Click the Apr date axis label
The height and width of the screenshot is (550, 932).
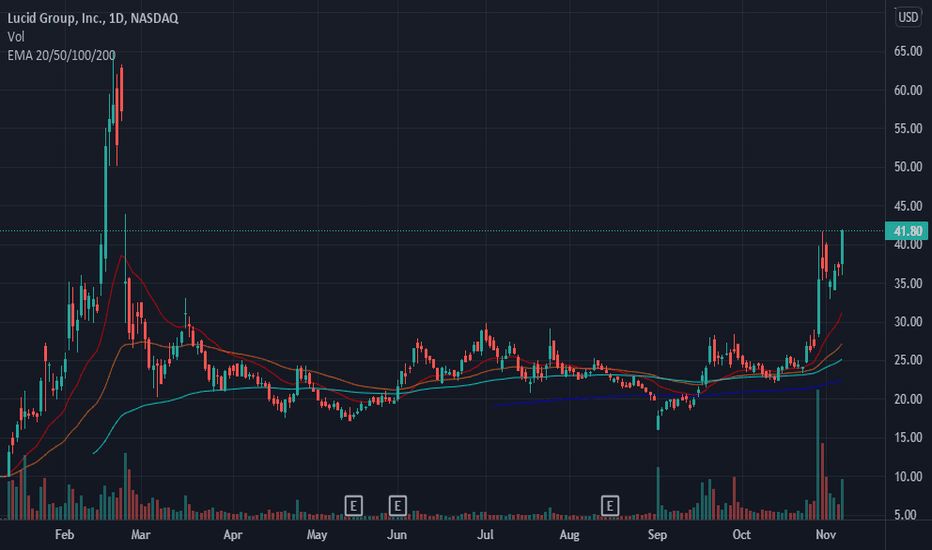(x=232, y=535)
